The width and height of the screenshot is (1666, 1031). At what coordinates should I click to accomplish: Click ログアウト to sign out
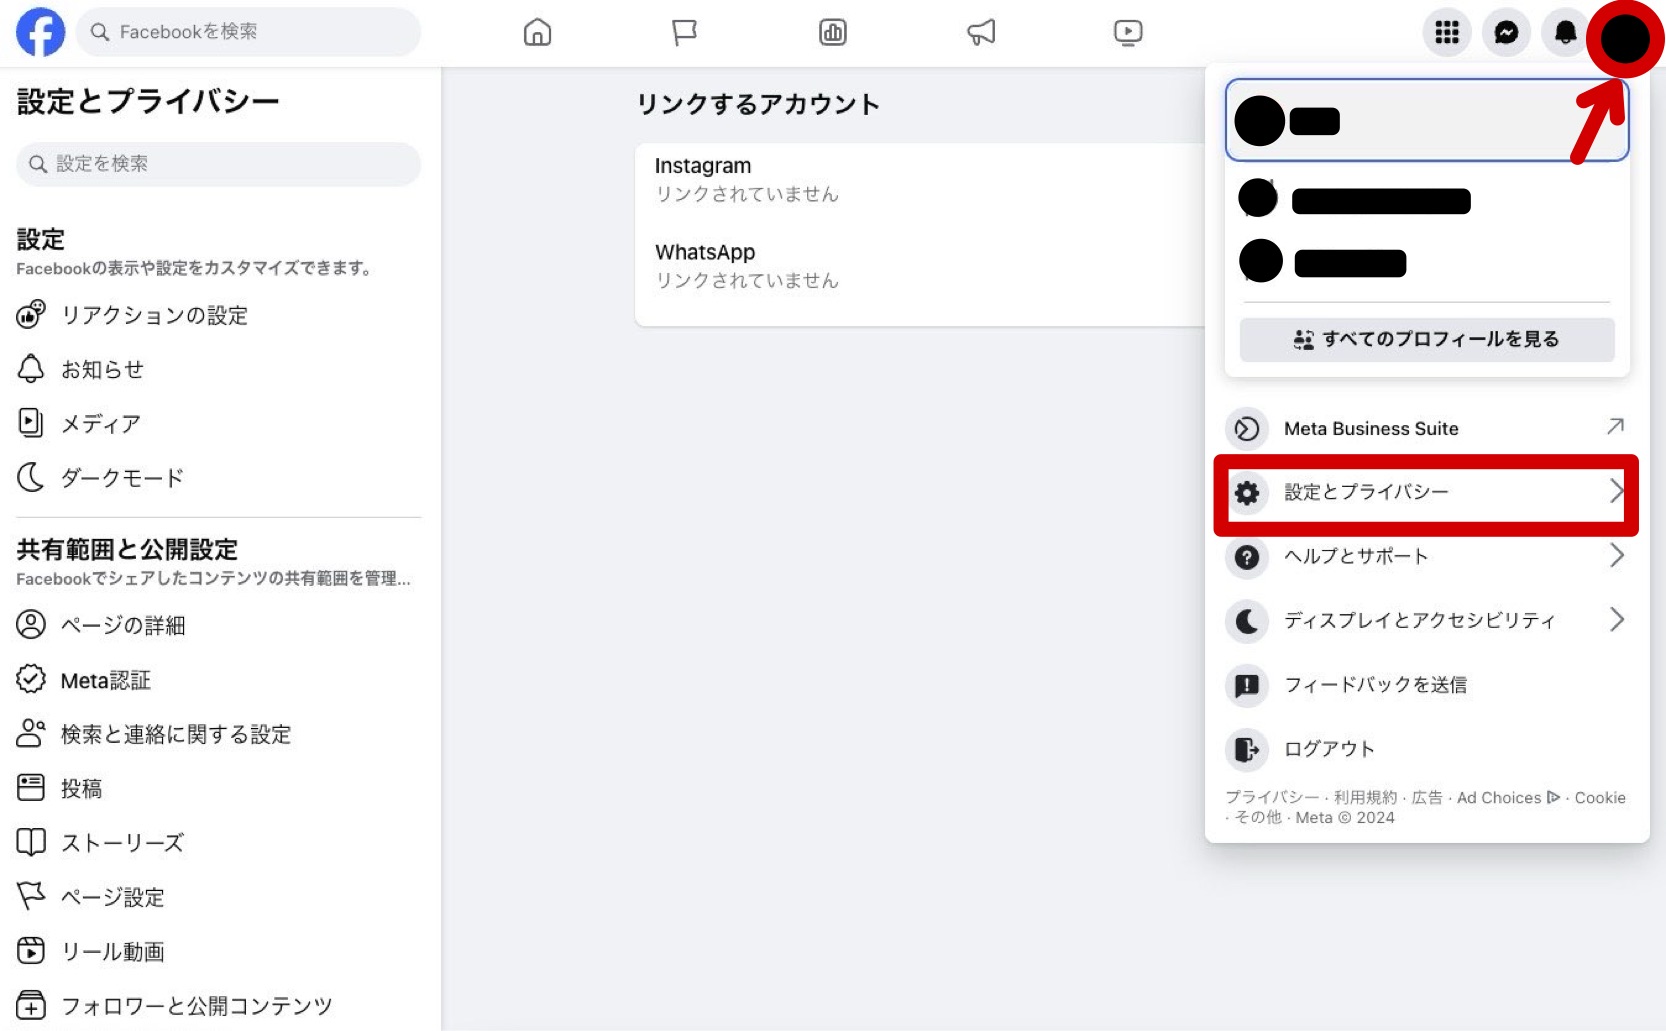coord(1329,749)
